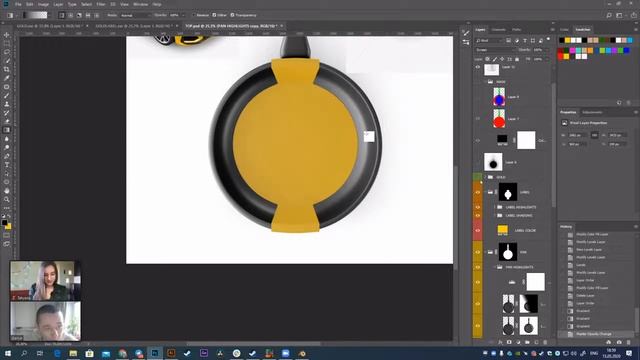Click the Layer 8 thumbnail
This screenshot has height=360, width=640.
[493, 162]
